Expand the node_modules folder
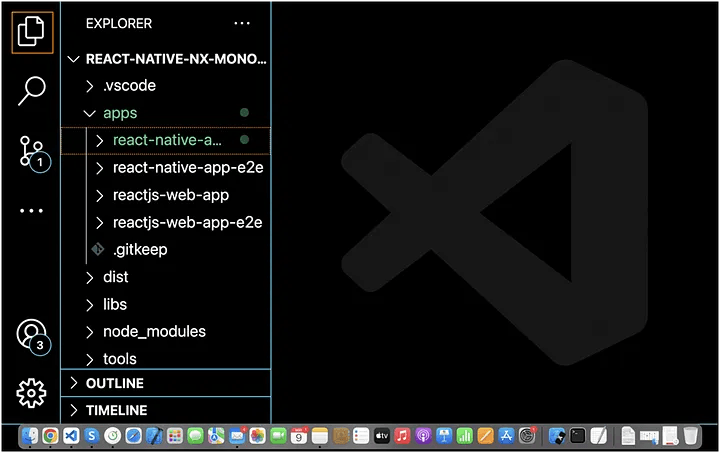This screenshot has width=720, height=453. (166, 332)
